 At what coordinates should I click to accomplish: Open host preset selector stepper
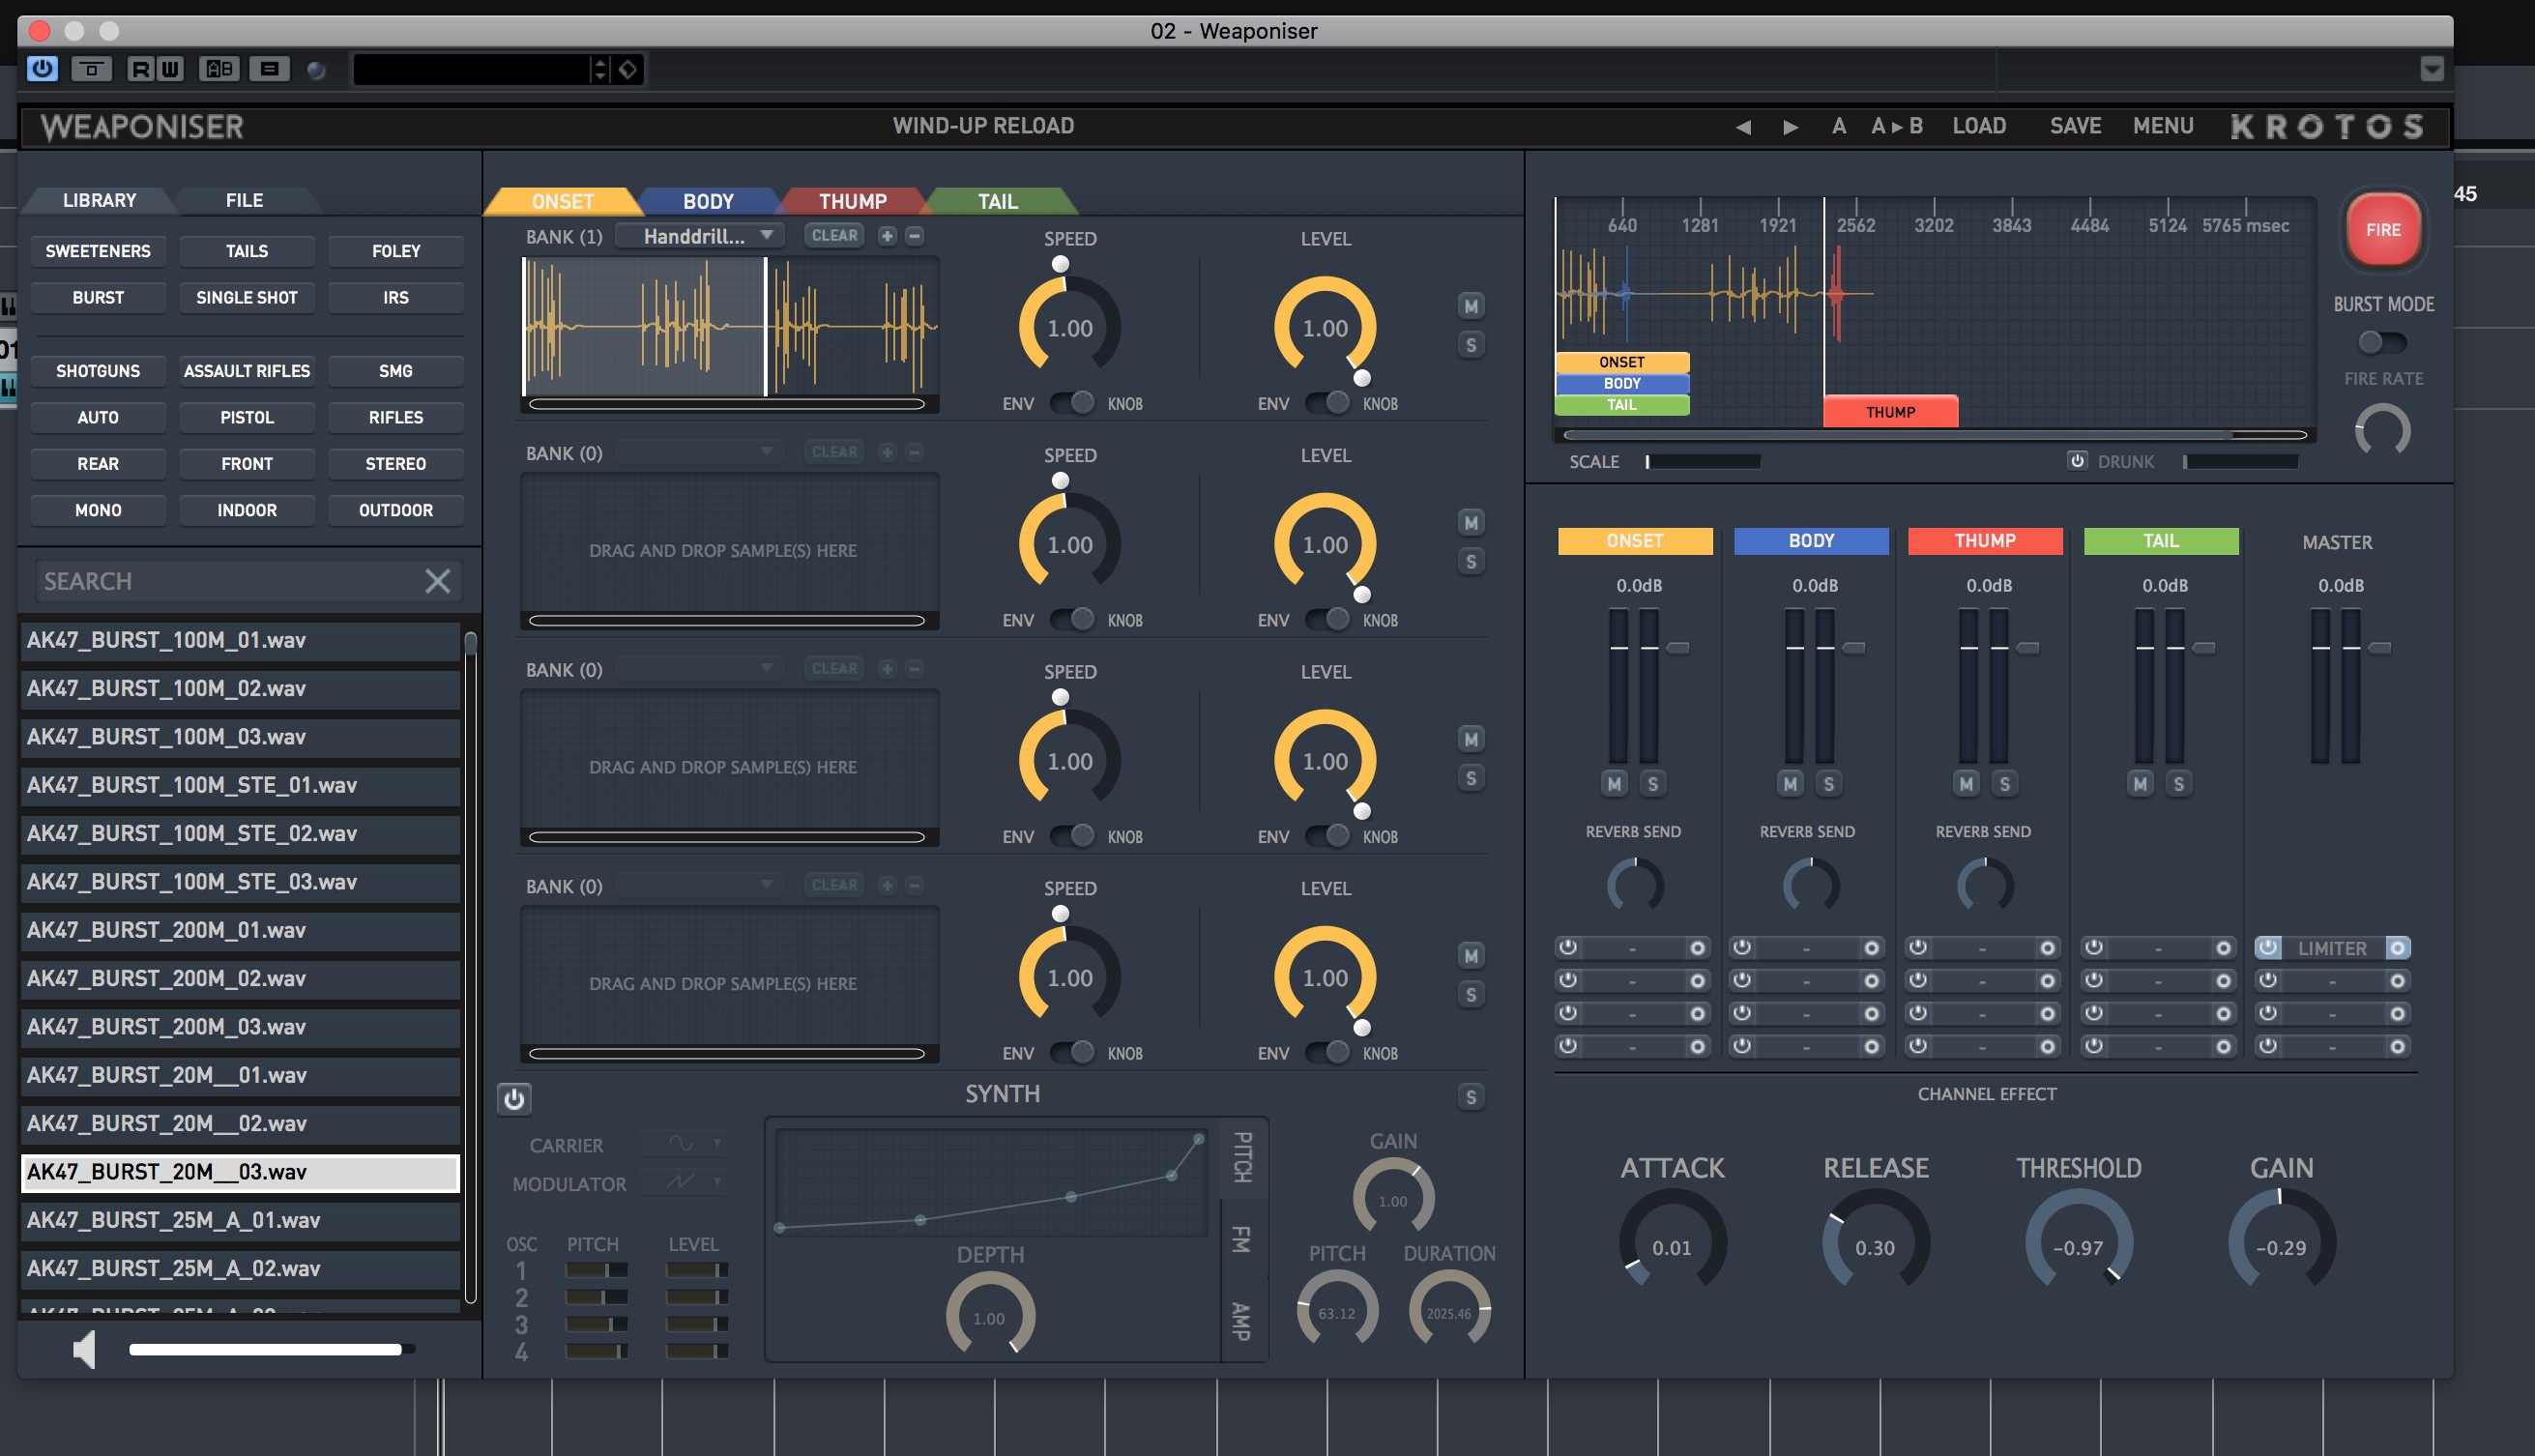[600, 69]
